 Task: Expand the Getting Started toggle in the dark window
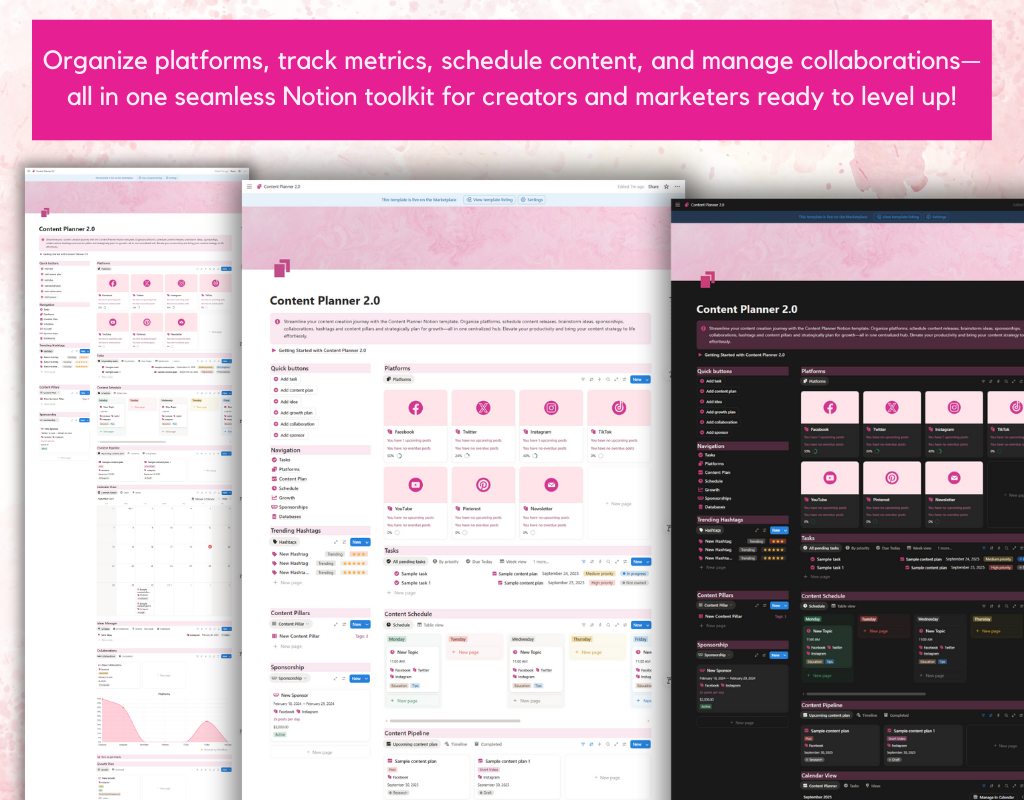tap(699, 355)
